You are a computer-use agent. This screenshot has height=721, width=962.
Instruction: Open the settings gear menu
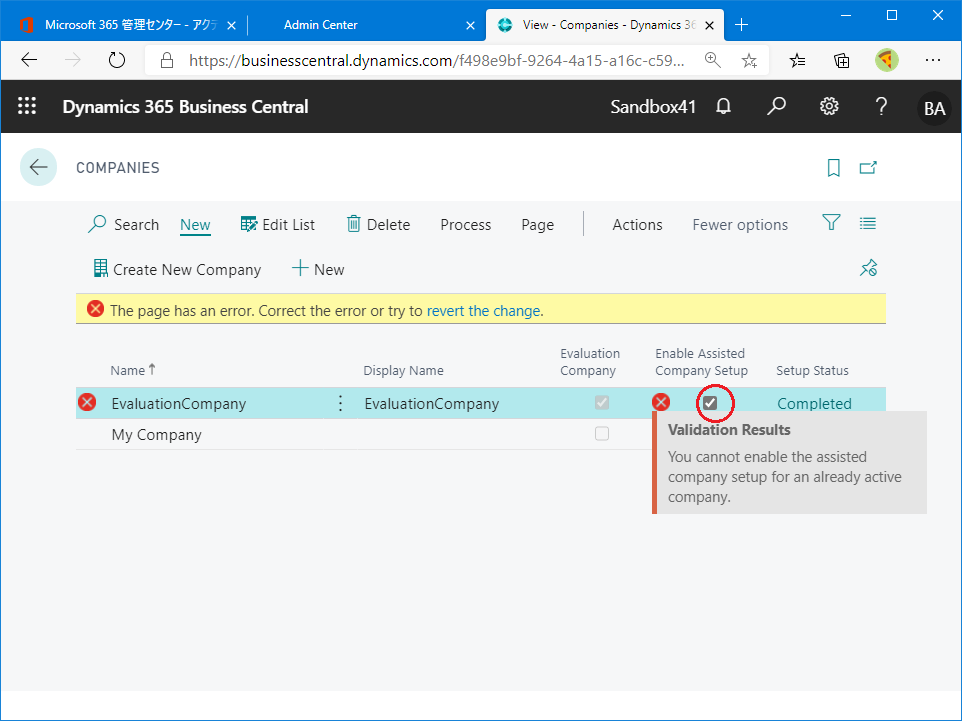tap(829, 106)
